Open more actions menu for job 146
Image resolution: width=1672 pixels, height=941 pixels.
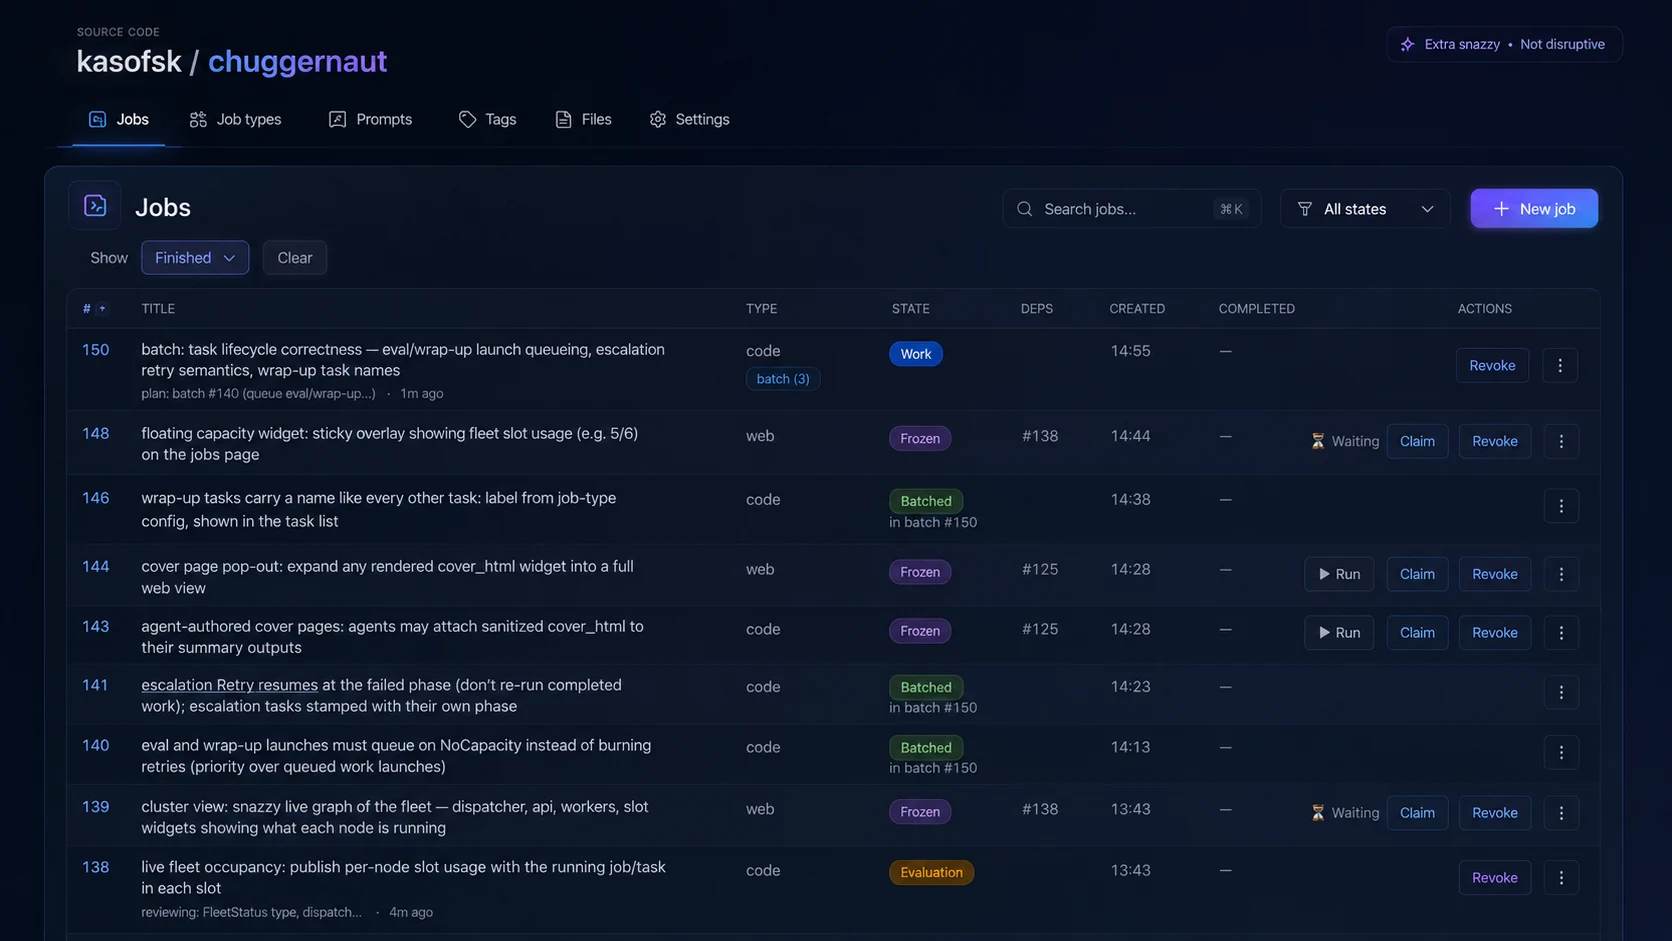tap(1561, 506)
